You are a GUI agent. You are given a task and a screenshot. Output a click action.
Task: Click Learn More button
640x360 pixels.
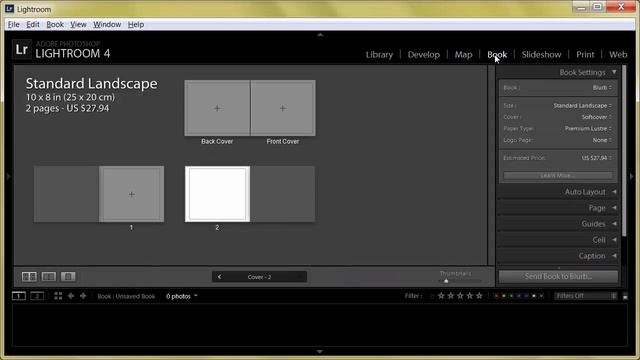[558, 176]
